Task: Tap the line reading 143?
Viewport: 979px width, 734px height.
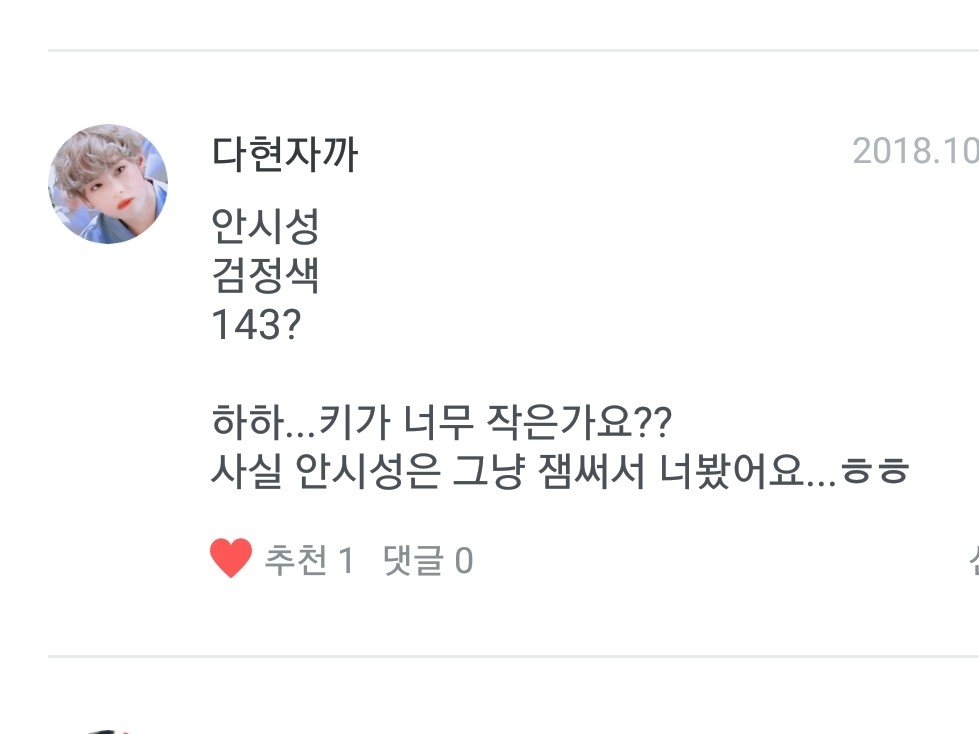Action: point(256,325)
